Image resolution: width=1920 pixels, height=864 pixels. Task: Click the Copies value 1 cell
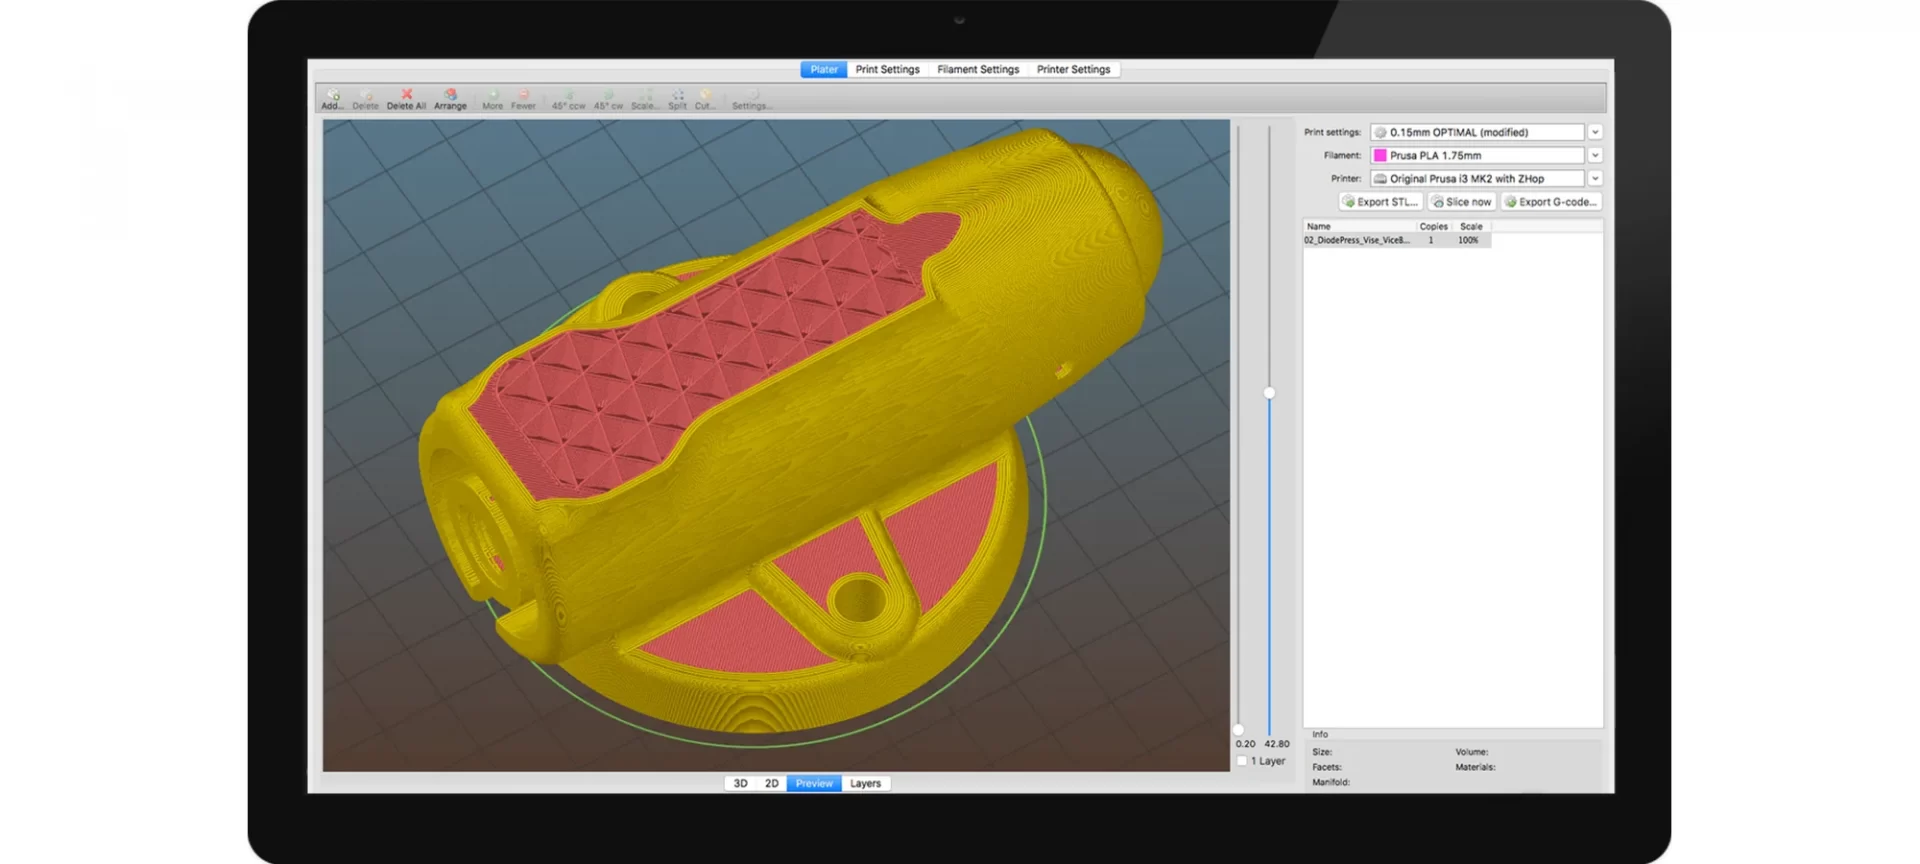(1431, 241)
